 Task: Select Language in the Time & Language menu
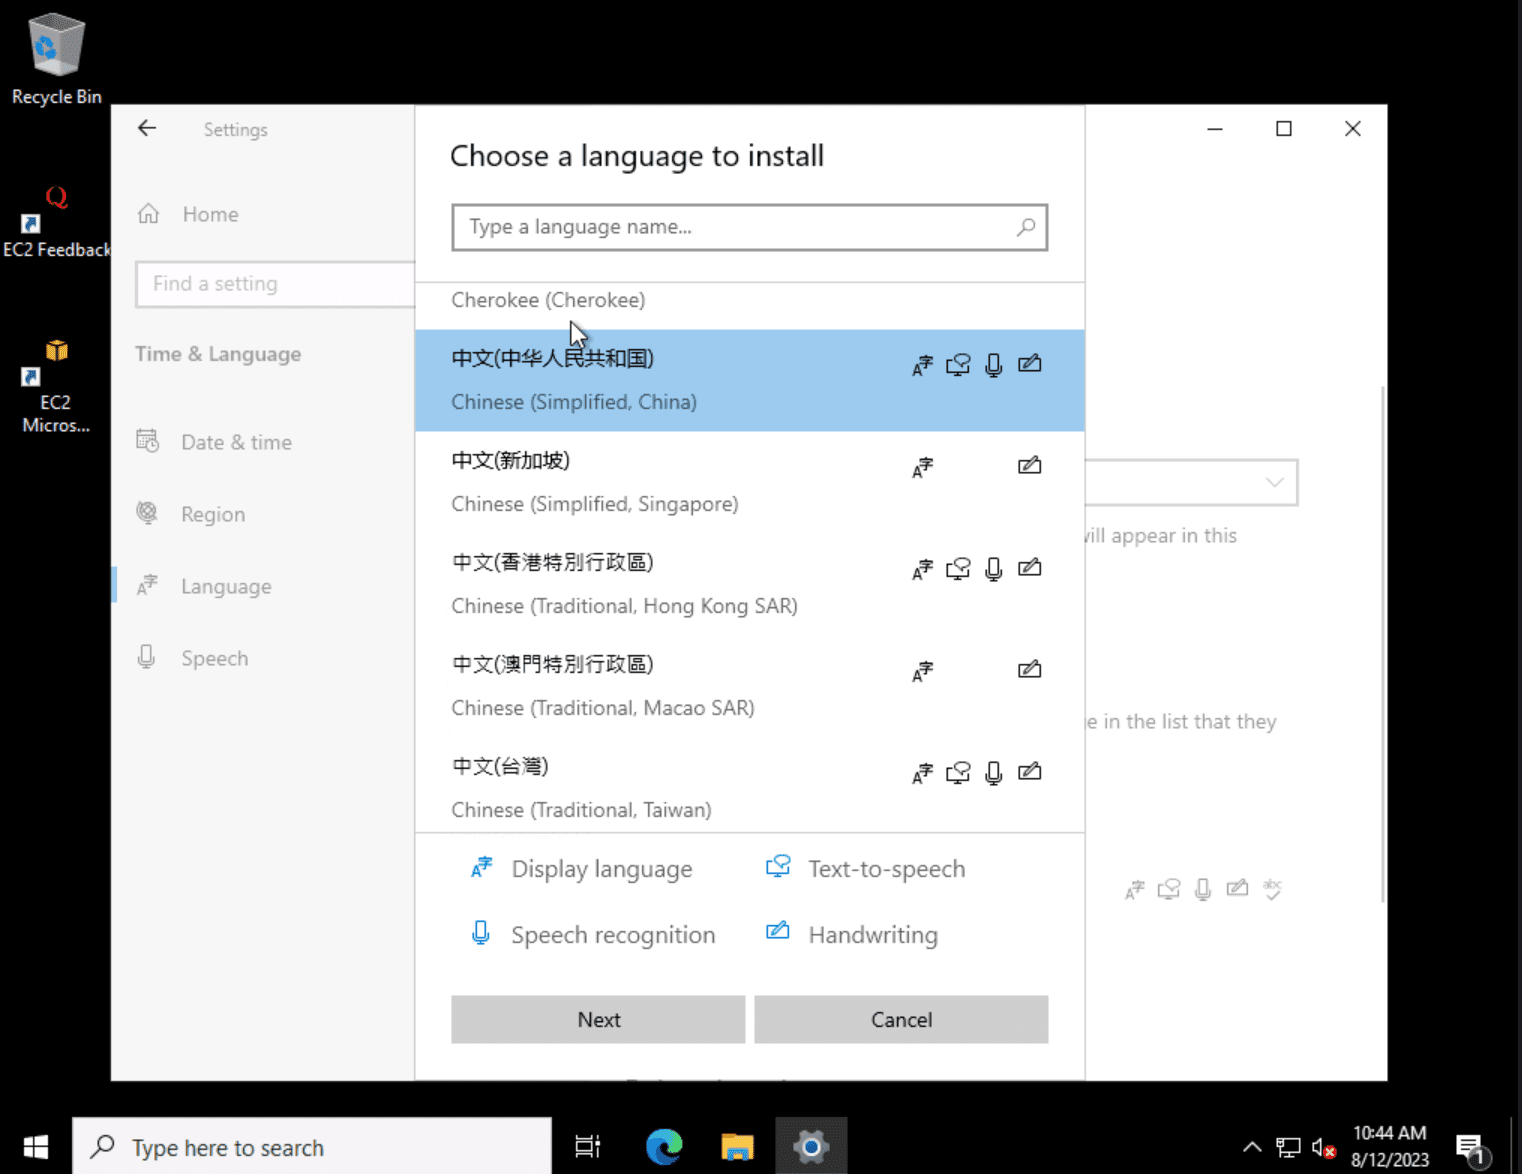[x=225, y=585]
